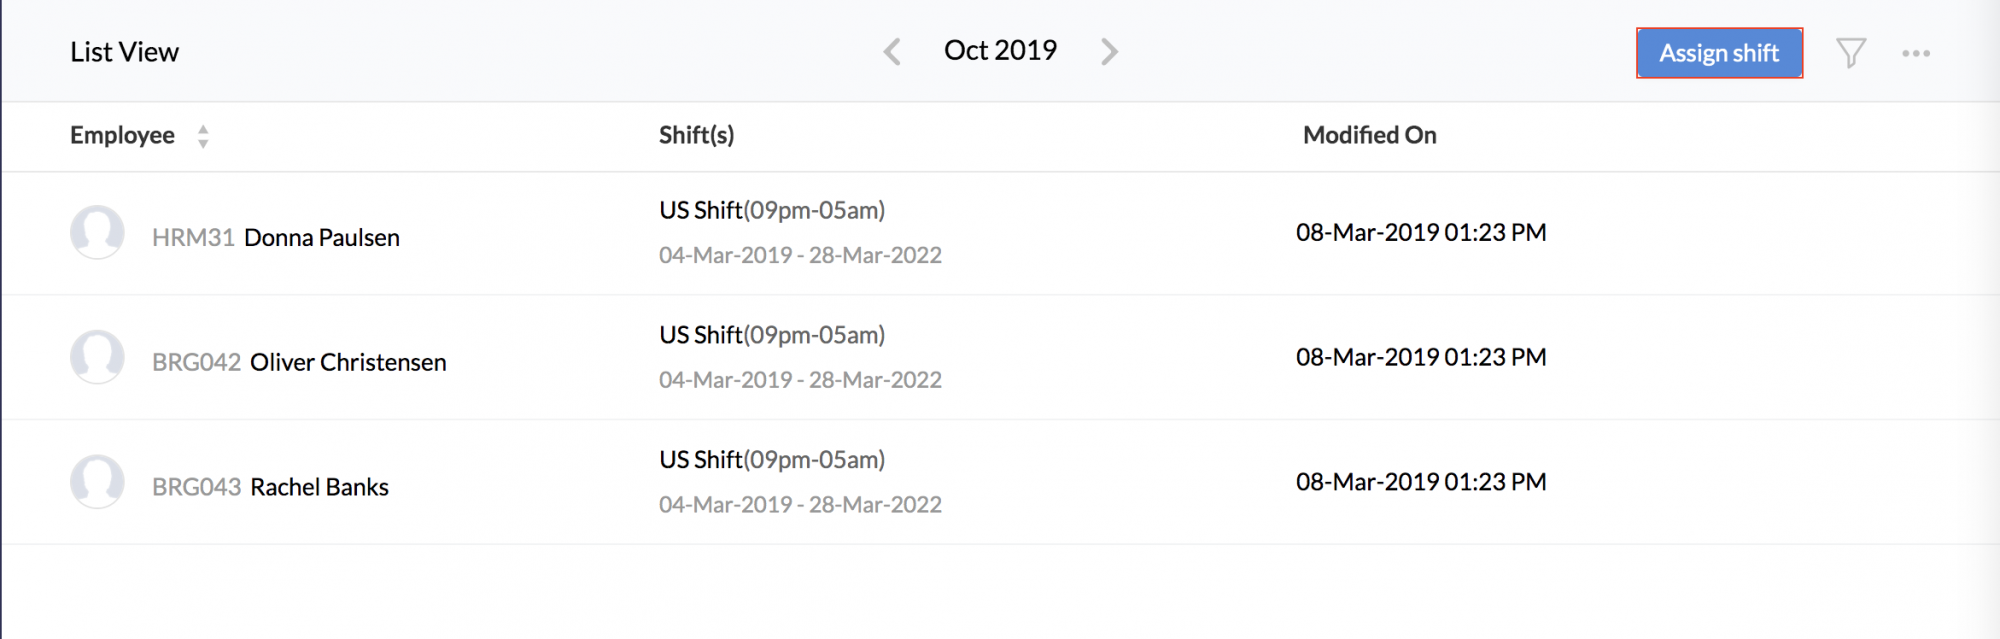
Task: Go to next month with right chevron
Action: [1109, 52]
